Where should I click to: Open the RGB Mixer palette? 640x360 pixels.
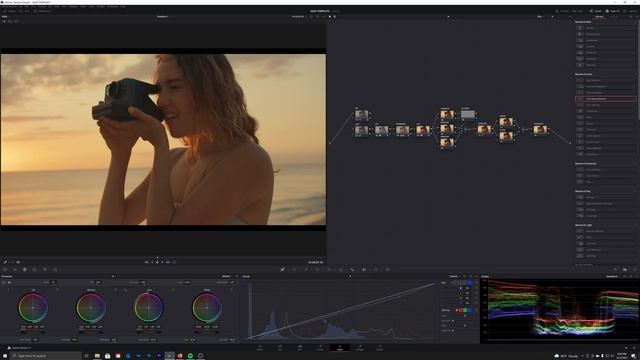click(45, 269)
